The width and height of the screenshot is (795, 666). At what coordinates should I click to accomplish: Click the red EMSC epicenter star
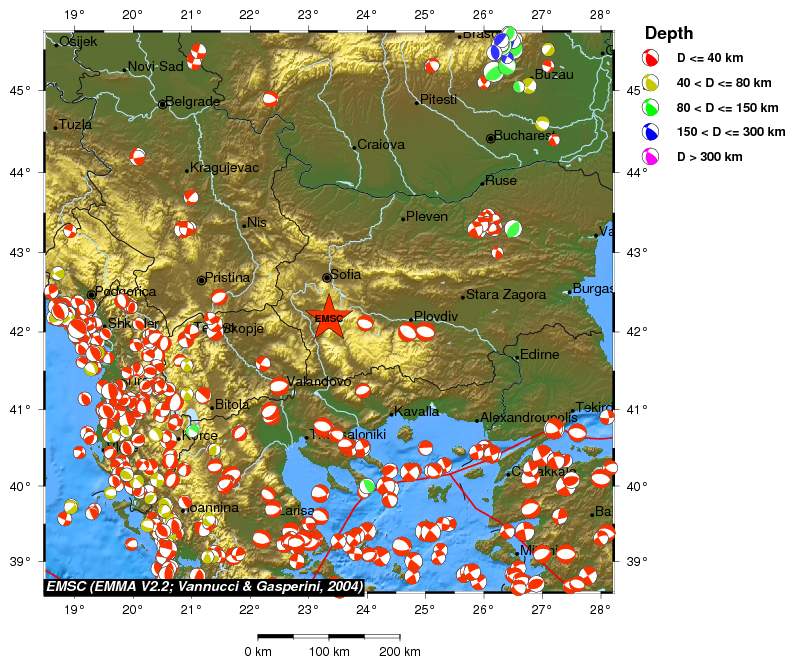(x=329, y=317)
